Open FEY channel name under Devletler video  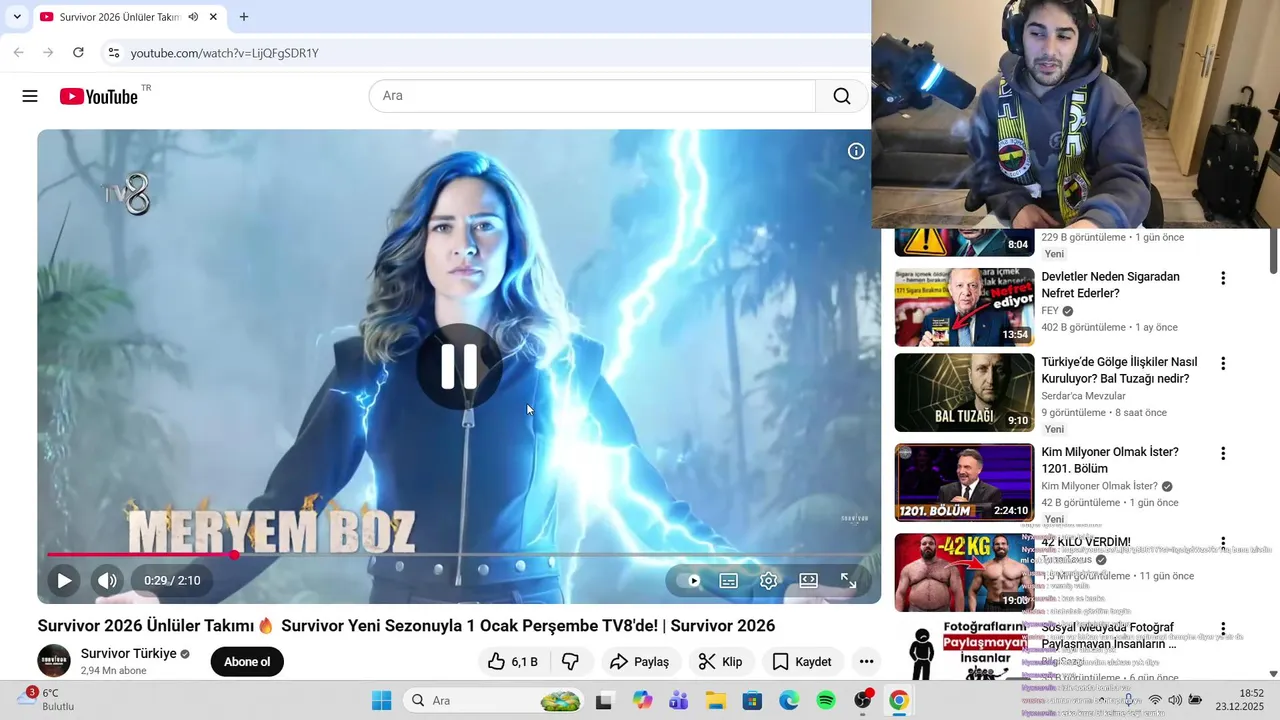1050,311
